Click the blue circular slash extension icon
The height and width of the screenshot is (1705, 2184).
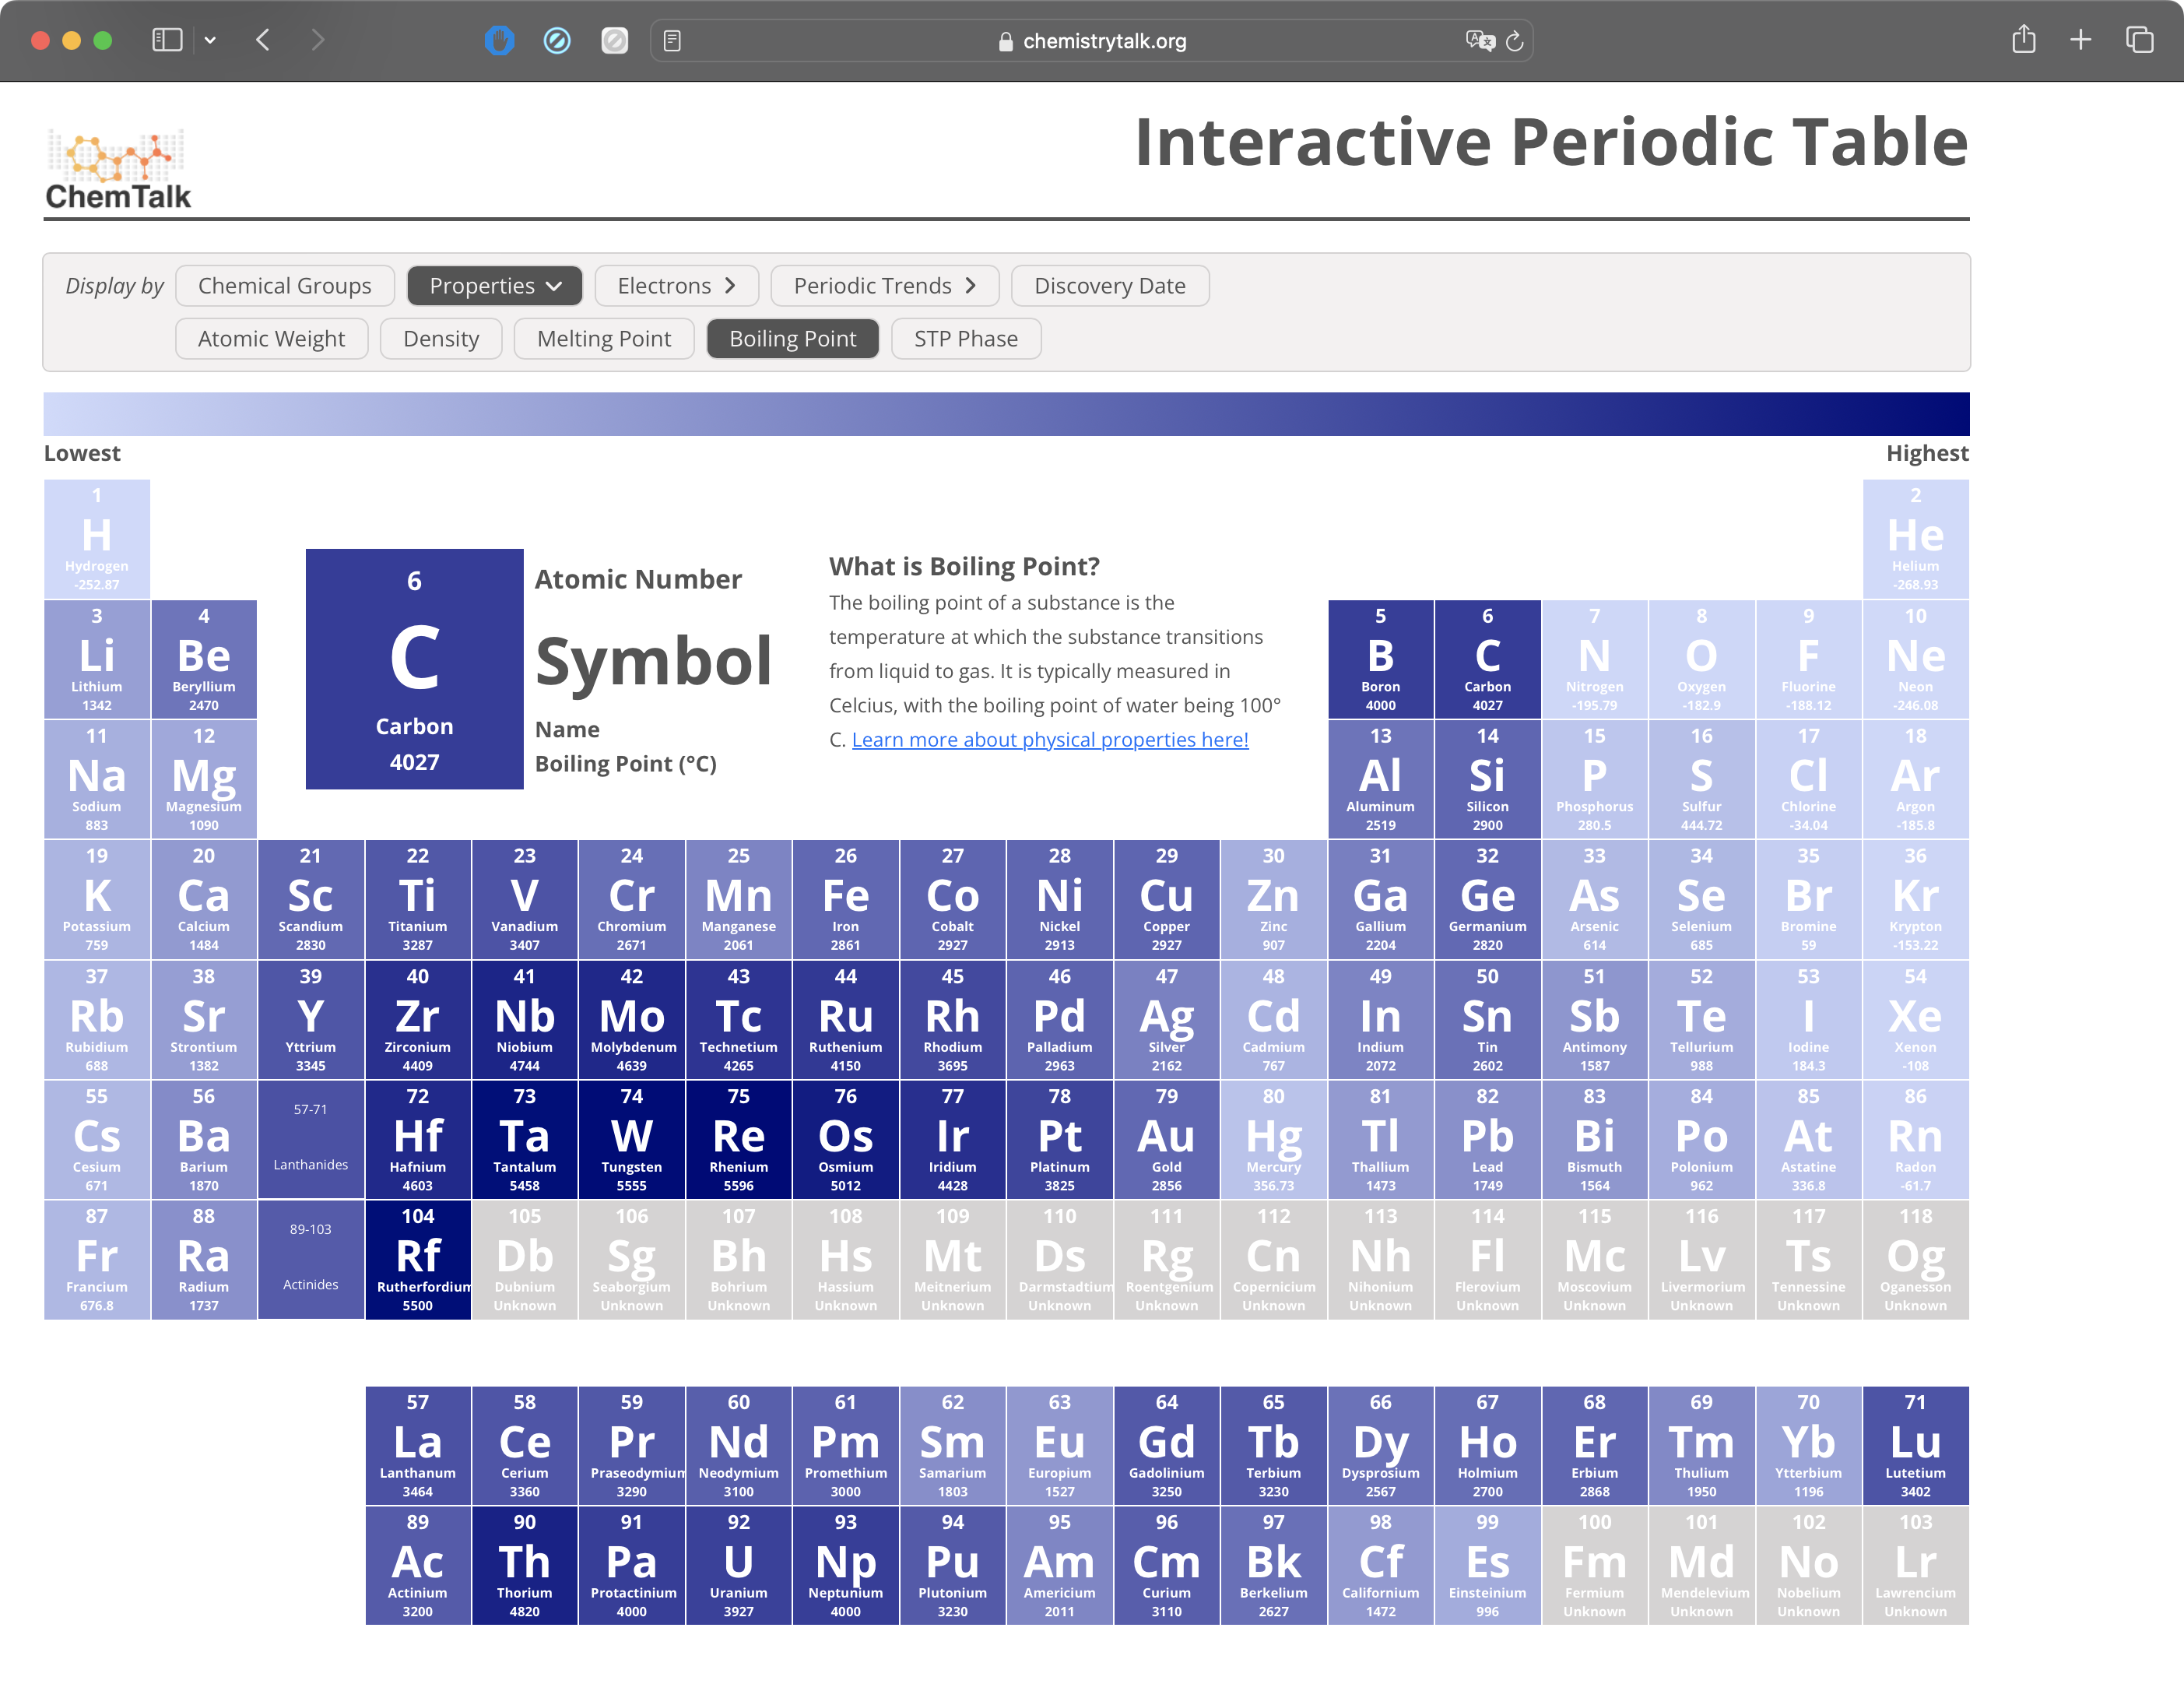click(x=557, y=40)
